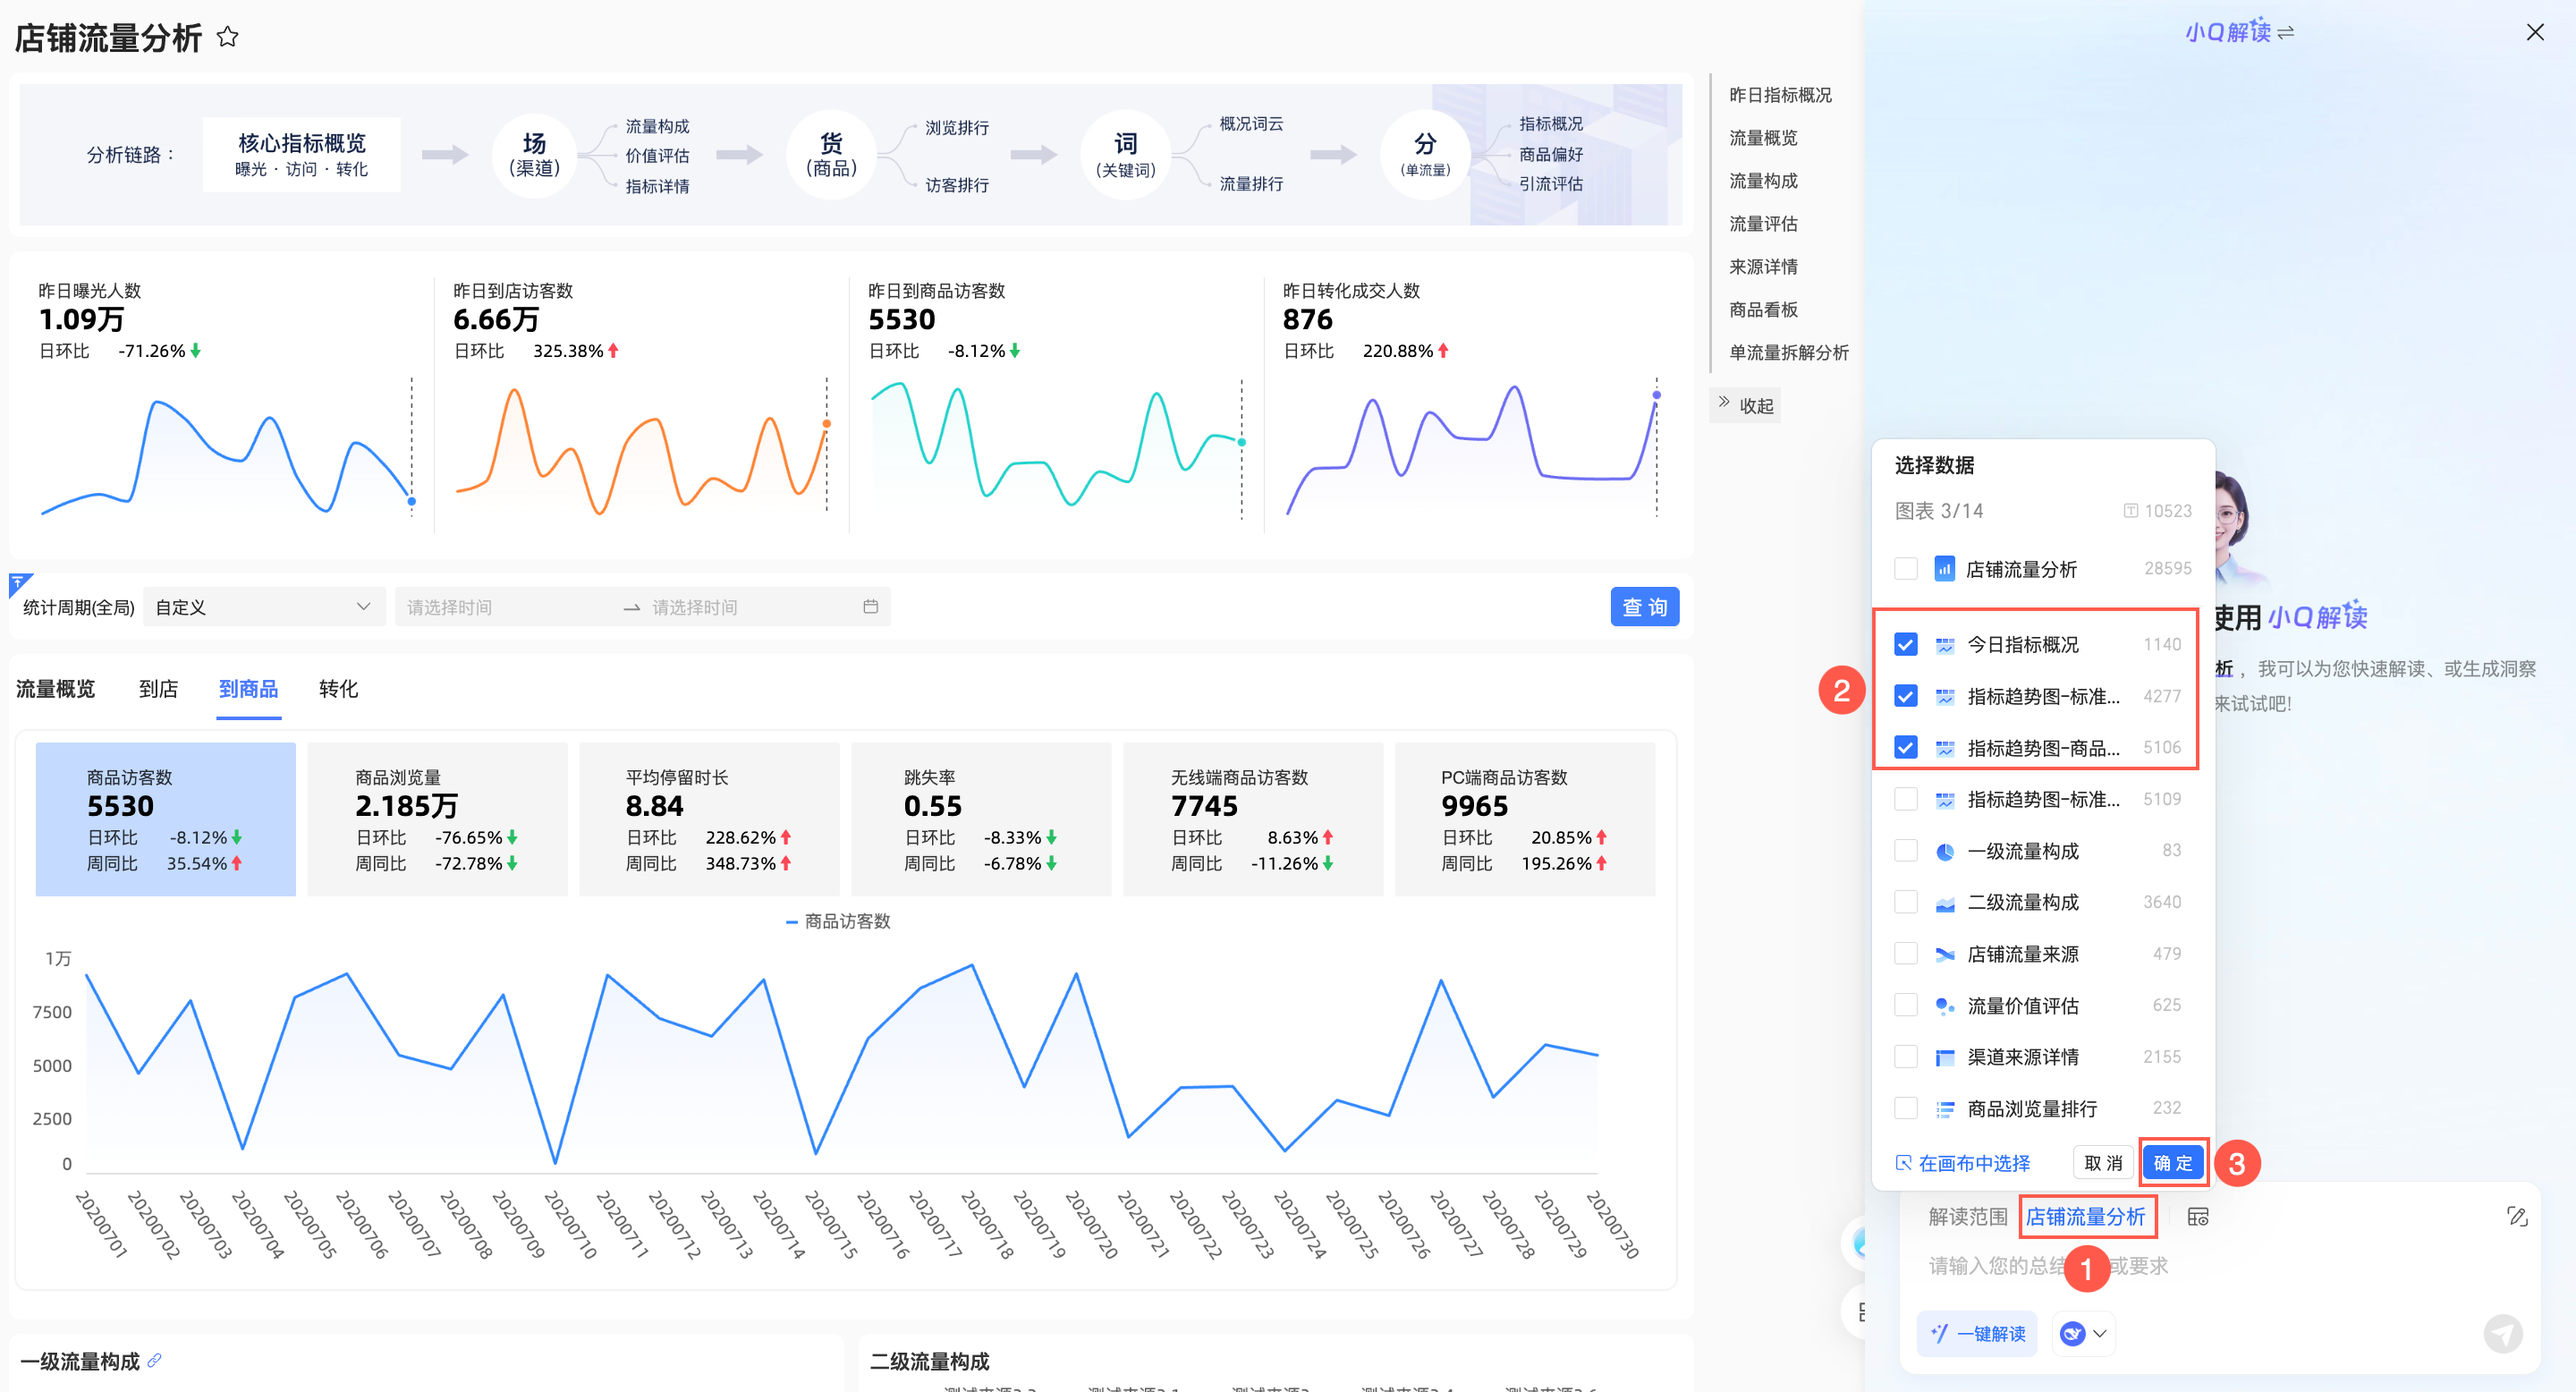Select the PC端商品访客数 9965 card
Screen dimensions: 2576x1392
pos(1525,819)
